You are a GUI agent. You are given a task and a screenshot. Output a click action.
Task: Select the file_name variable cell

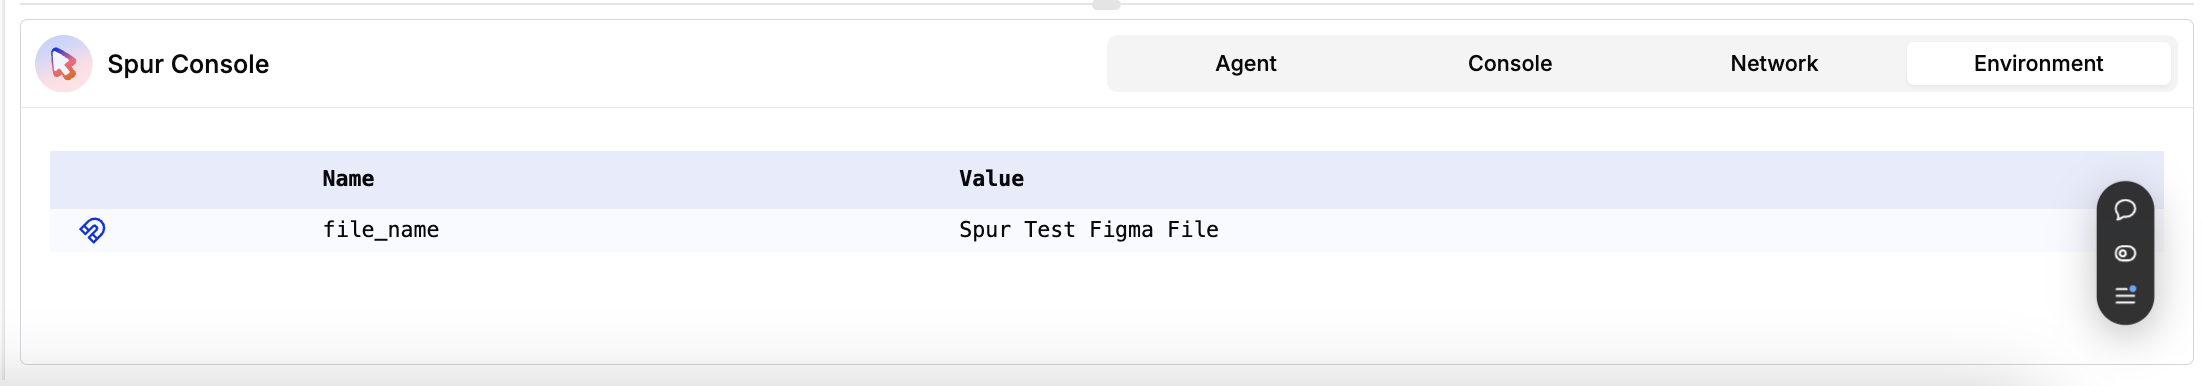tap(381, 230)
